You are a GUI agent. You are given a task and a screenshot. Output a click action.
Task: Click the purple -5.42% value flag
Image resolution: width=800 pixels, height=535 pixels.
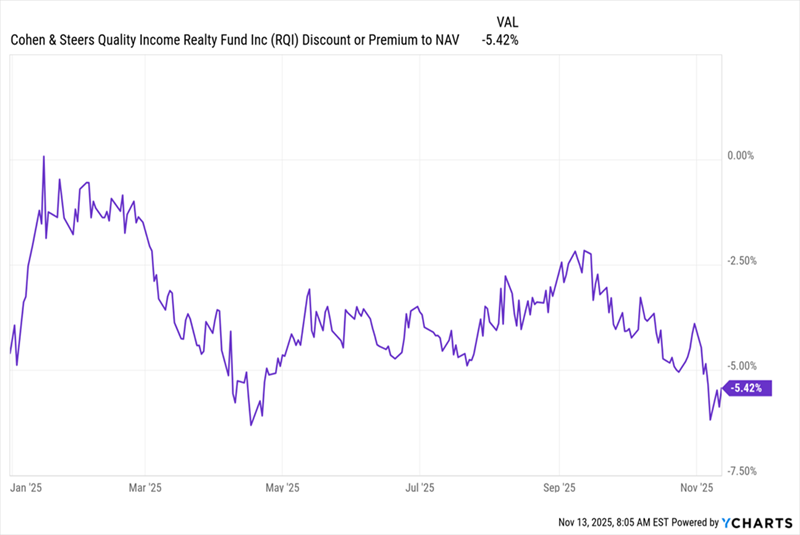747,388
